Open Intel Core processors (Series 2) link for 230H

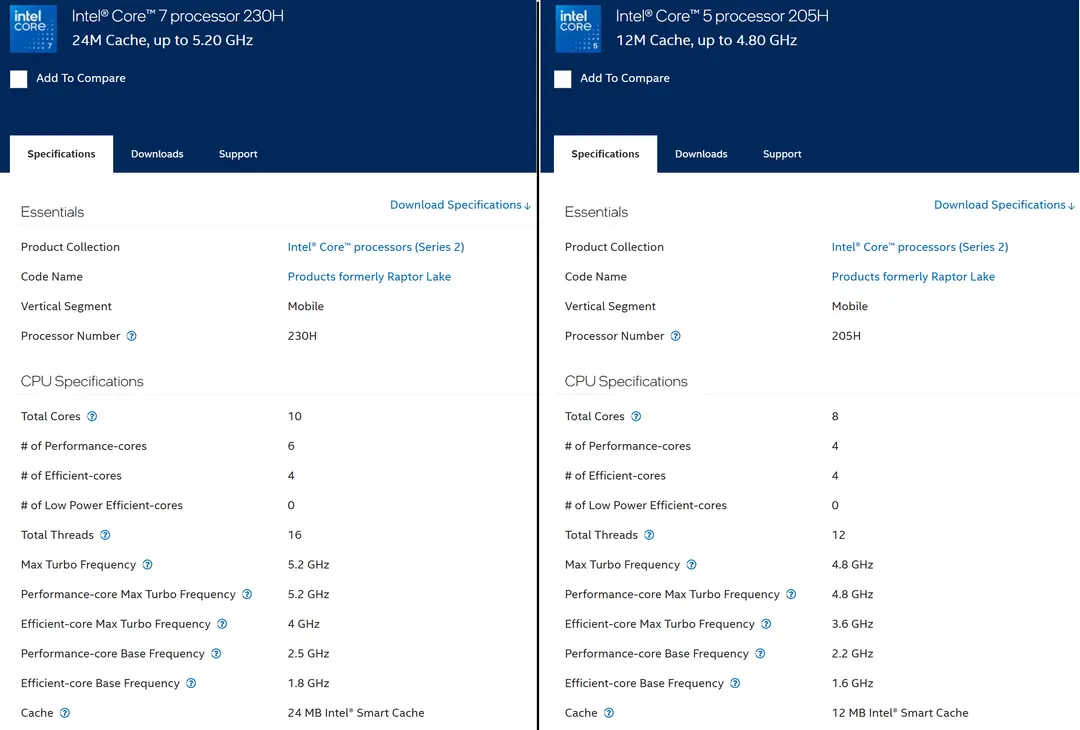376,247
